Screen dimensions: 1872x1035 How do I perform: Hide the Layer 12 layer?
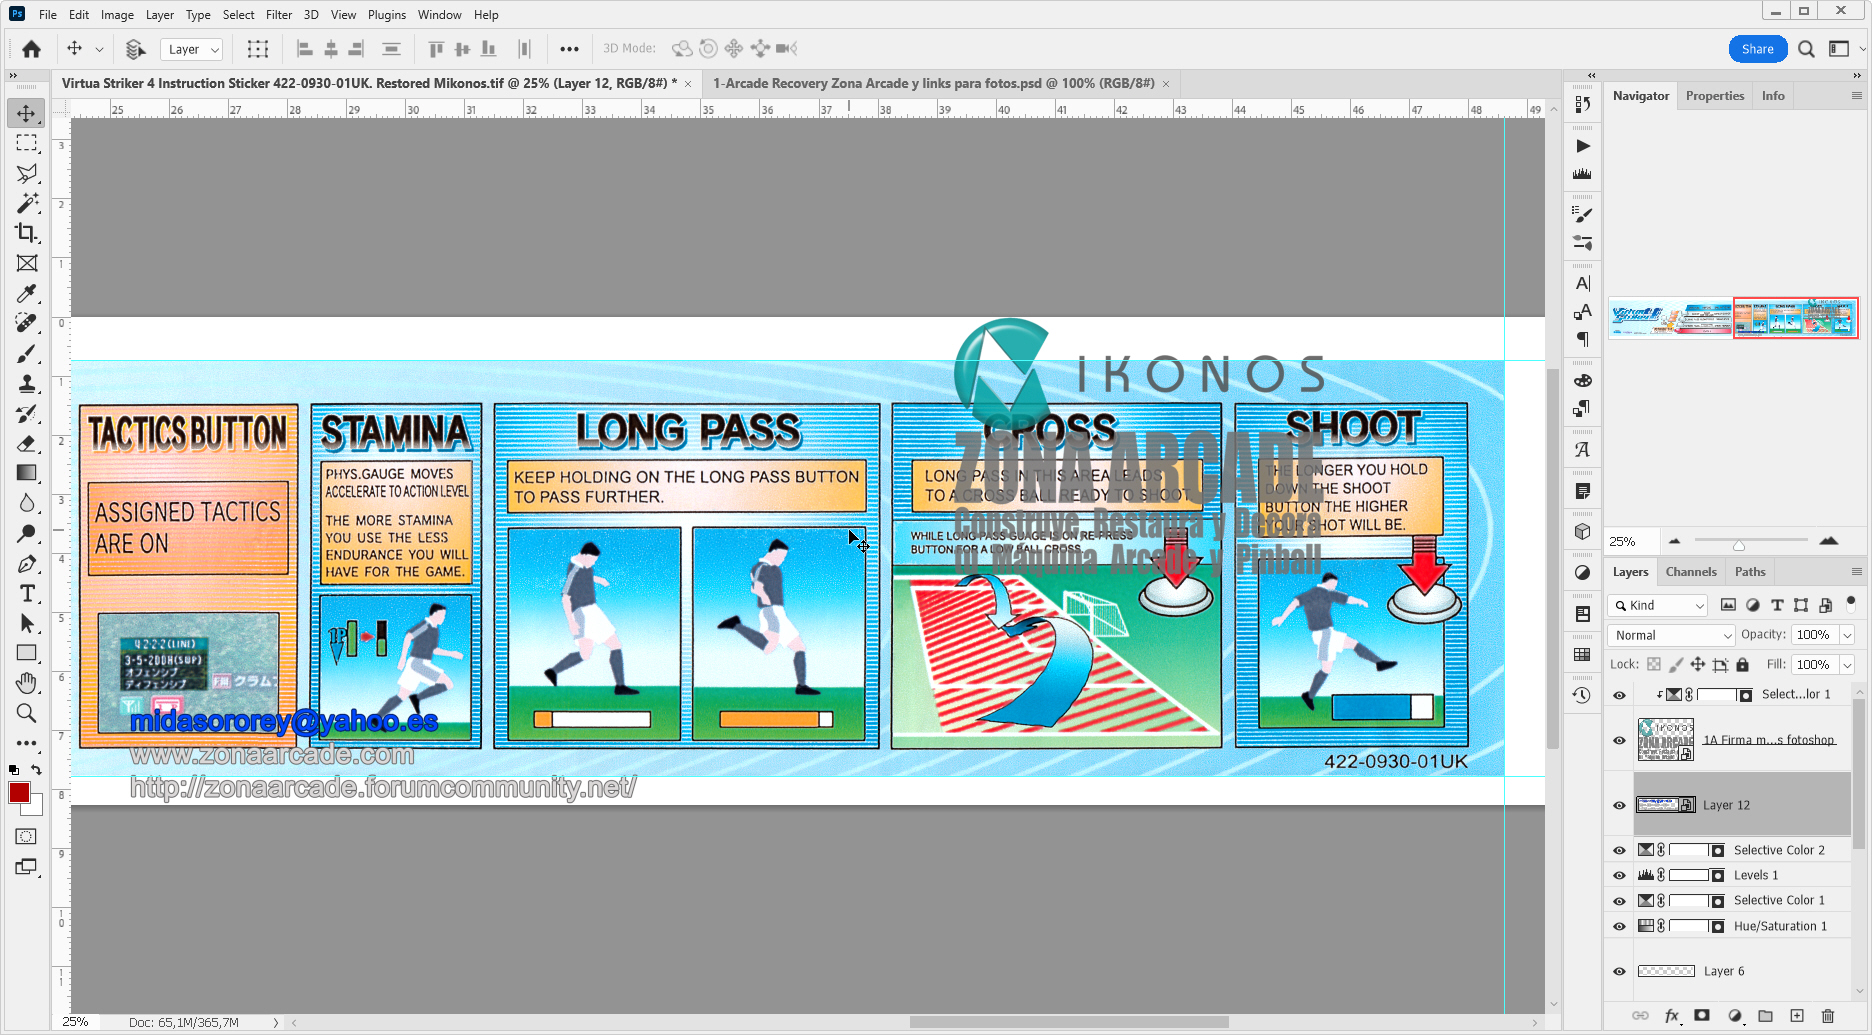[x=1619, y=805]
